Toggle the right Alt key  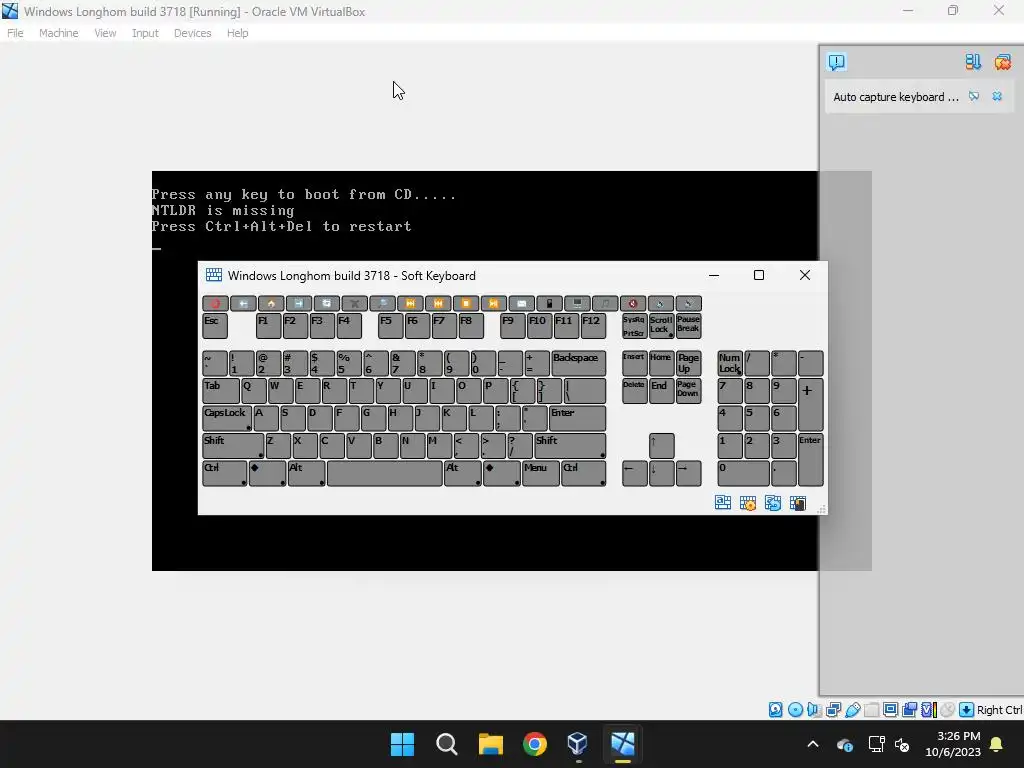pyautogui.click(x=462, y=473)
